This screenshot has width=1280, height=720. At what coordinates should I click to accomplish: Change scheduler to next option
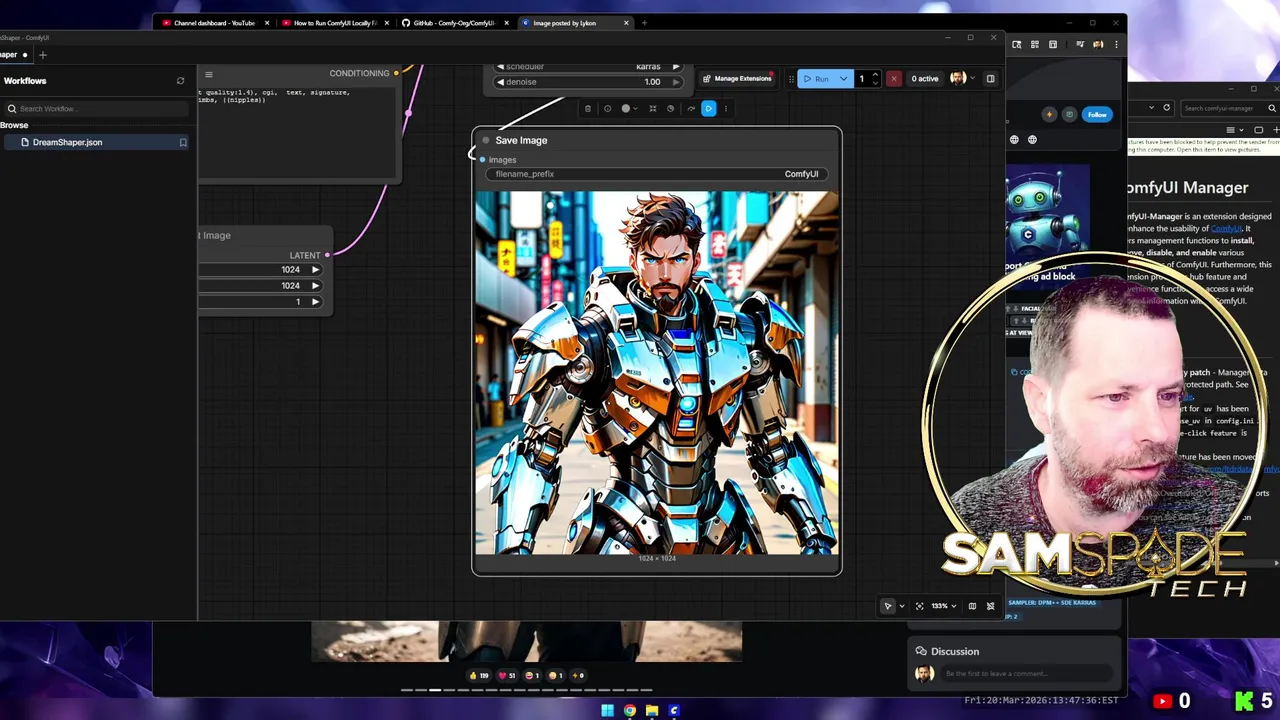(676, 67)
